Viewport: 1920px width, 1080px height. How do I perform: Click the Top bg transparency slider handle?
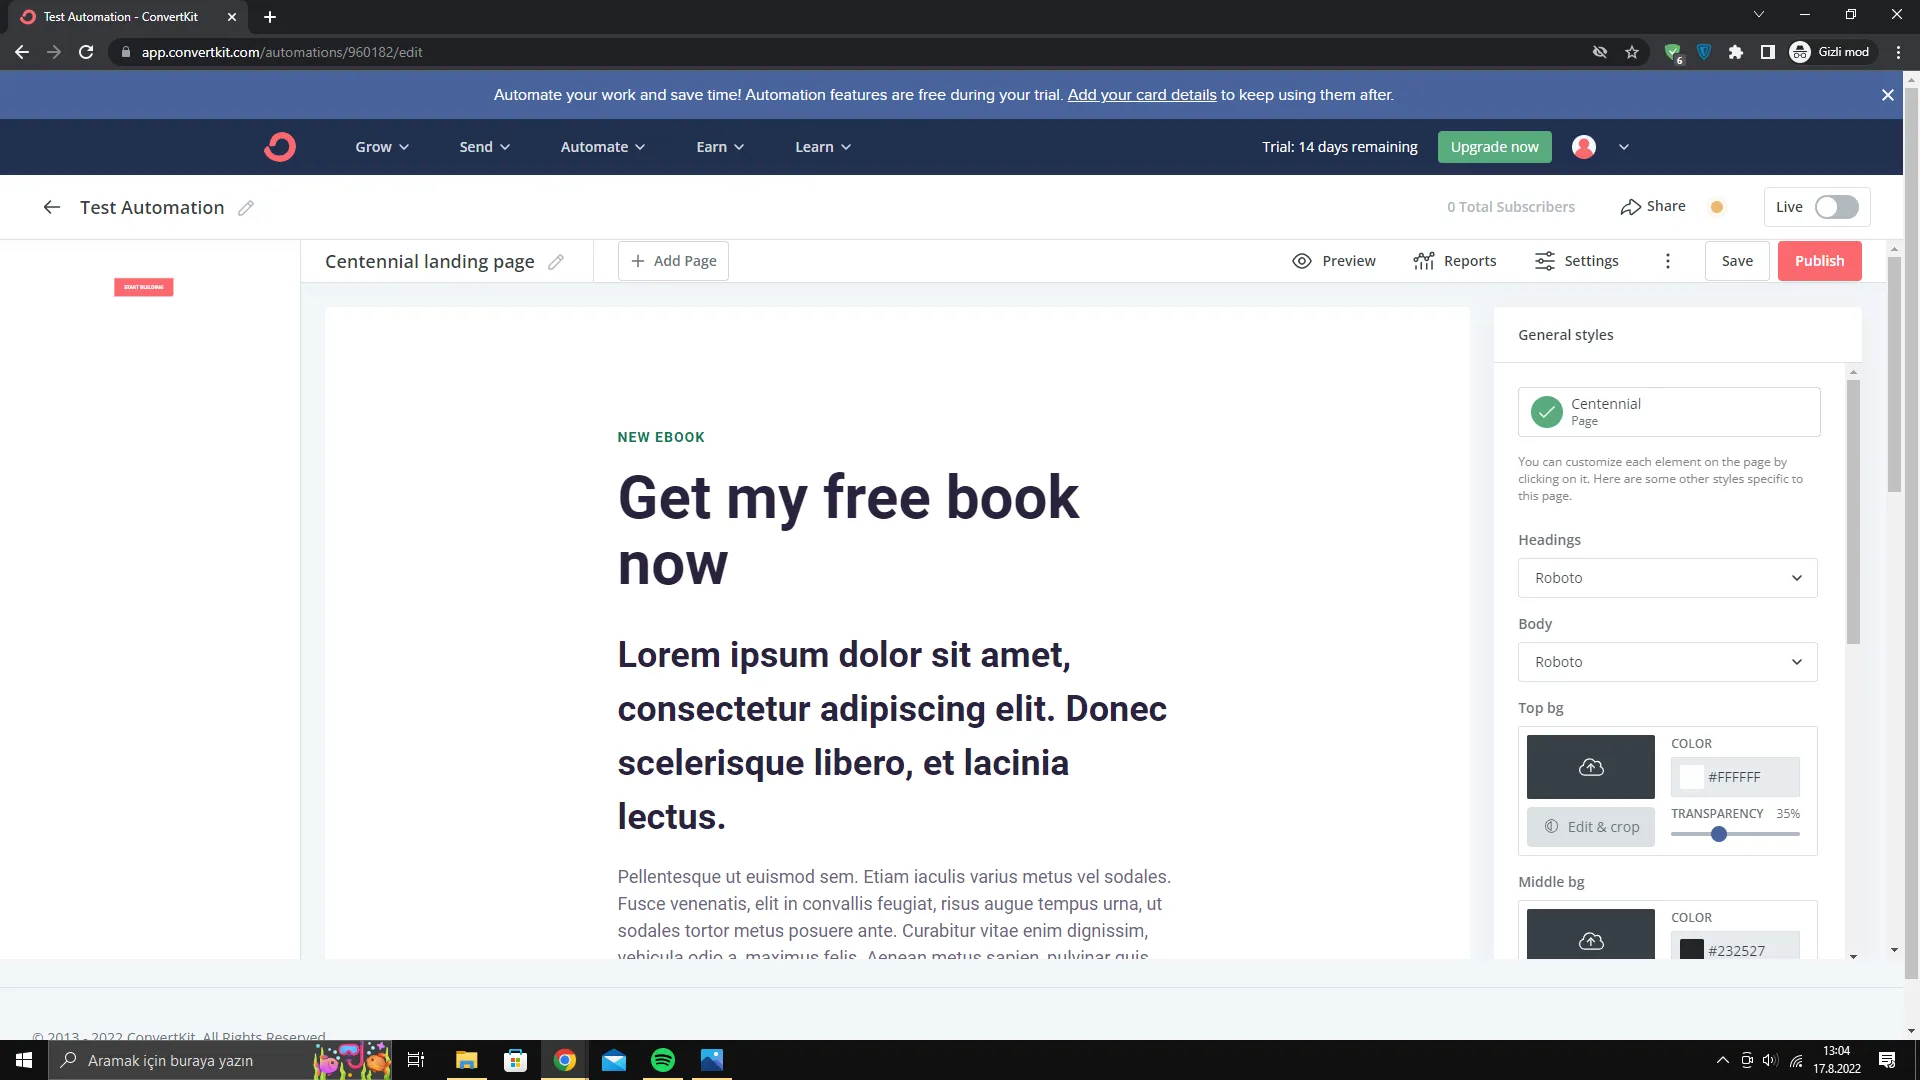click(x=1719, y=834)
